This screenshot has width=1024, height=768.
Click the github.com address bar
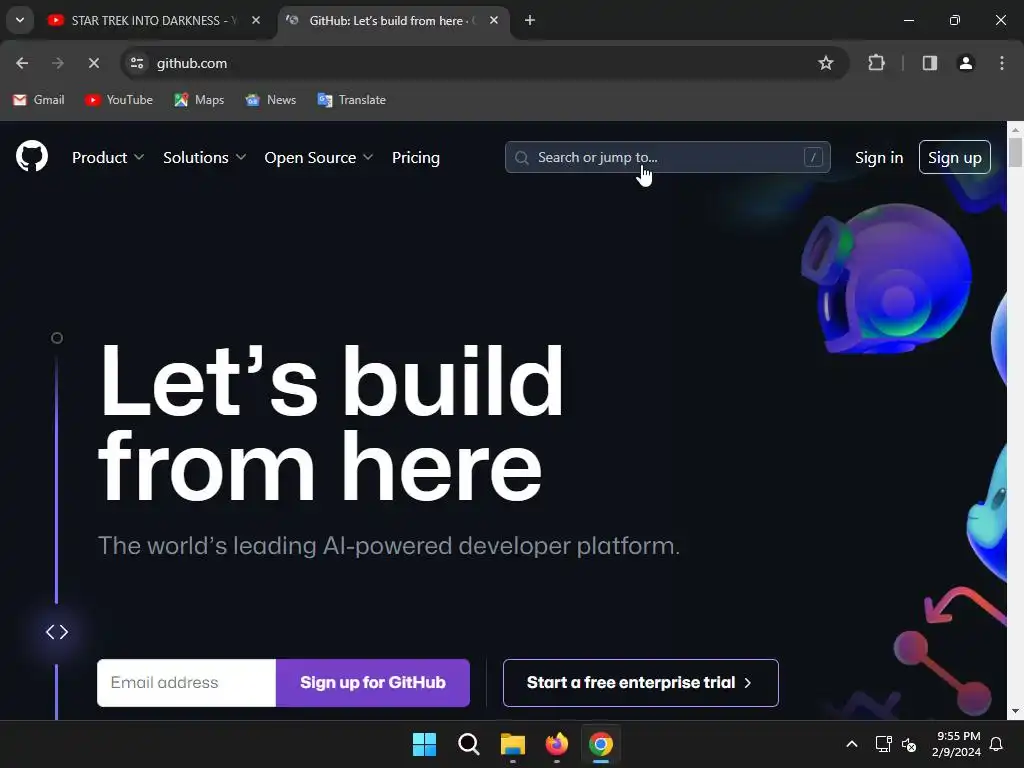point(483,63)
